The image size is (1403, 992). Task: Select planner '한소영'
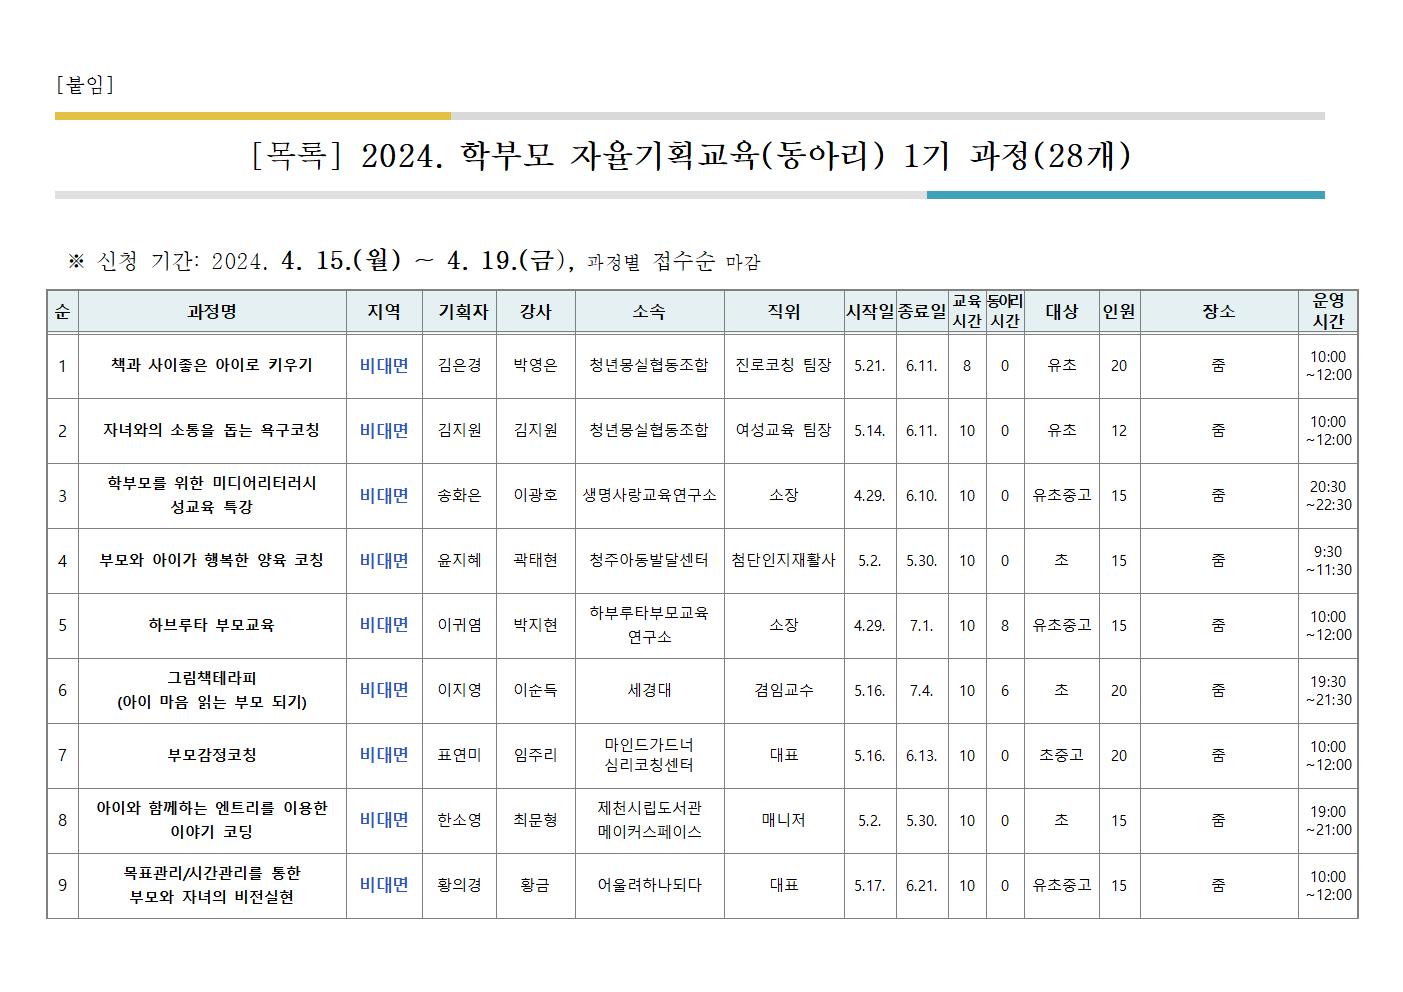coord(460,821)
